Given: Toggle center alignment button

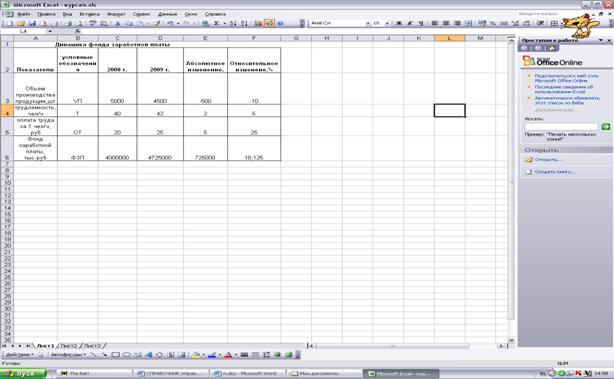Looking at the screenshot, I should [x=446, y=23].
